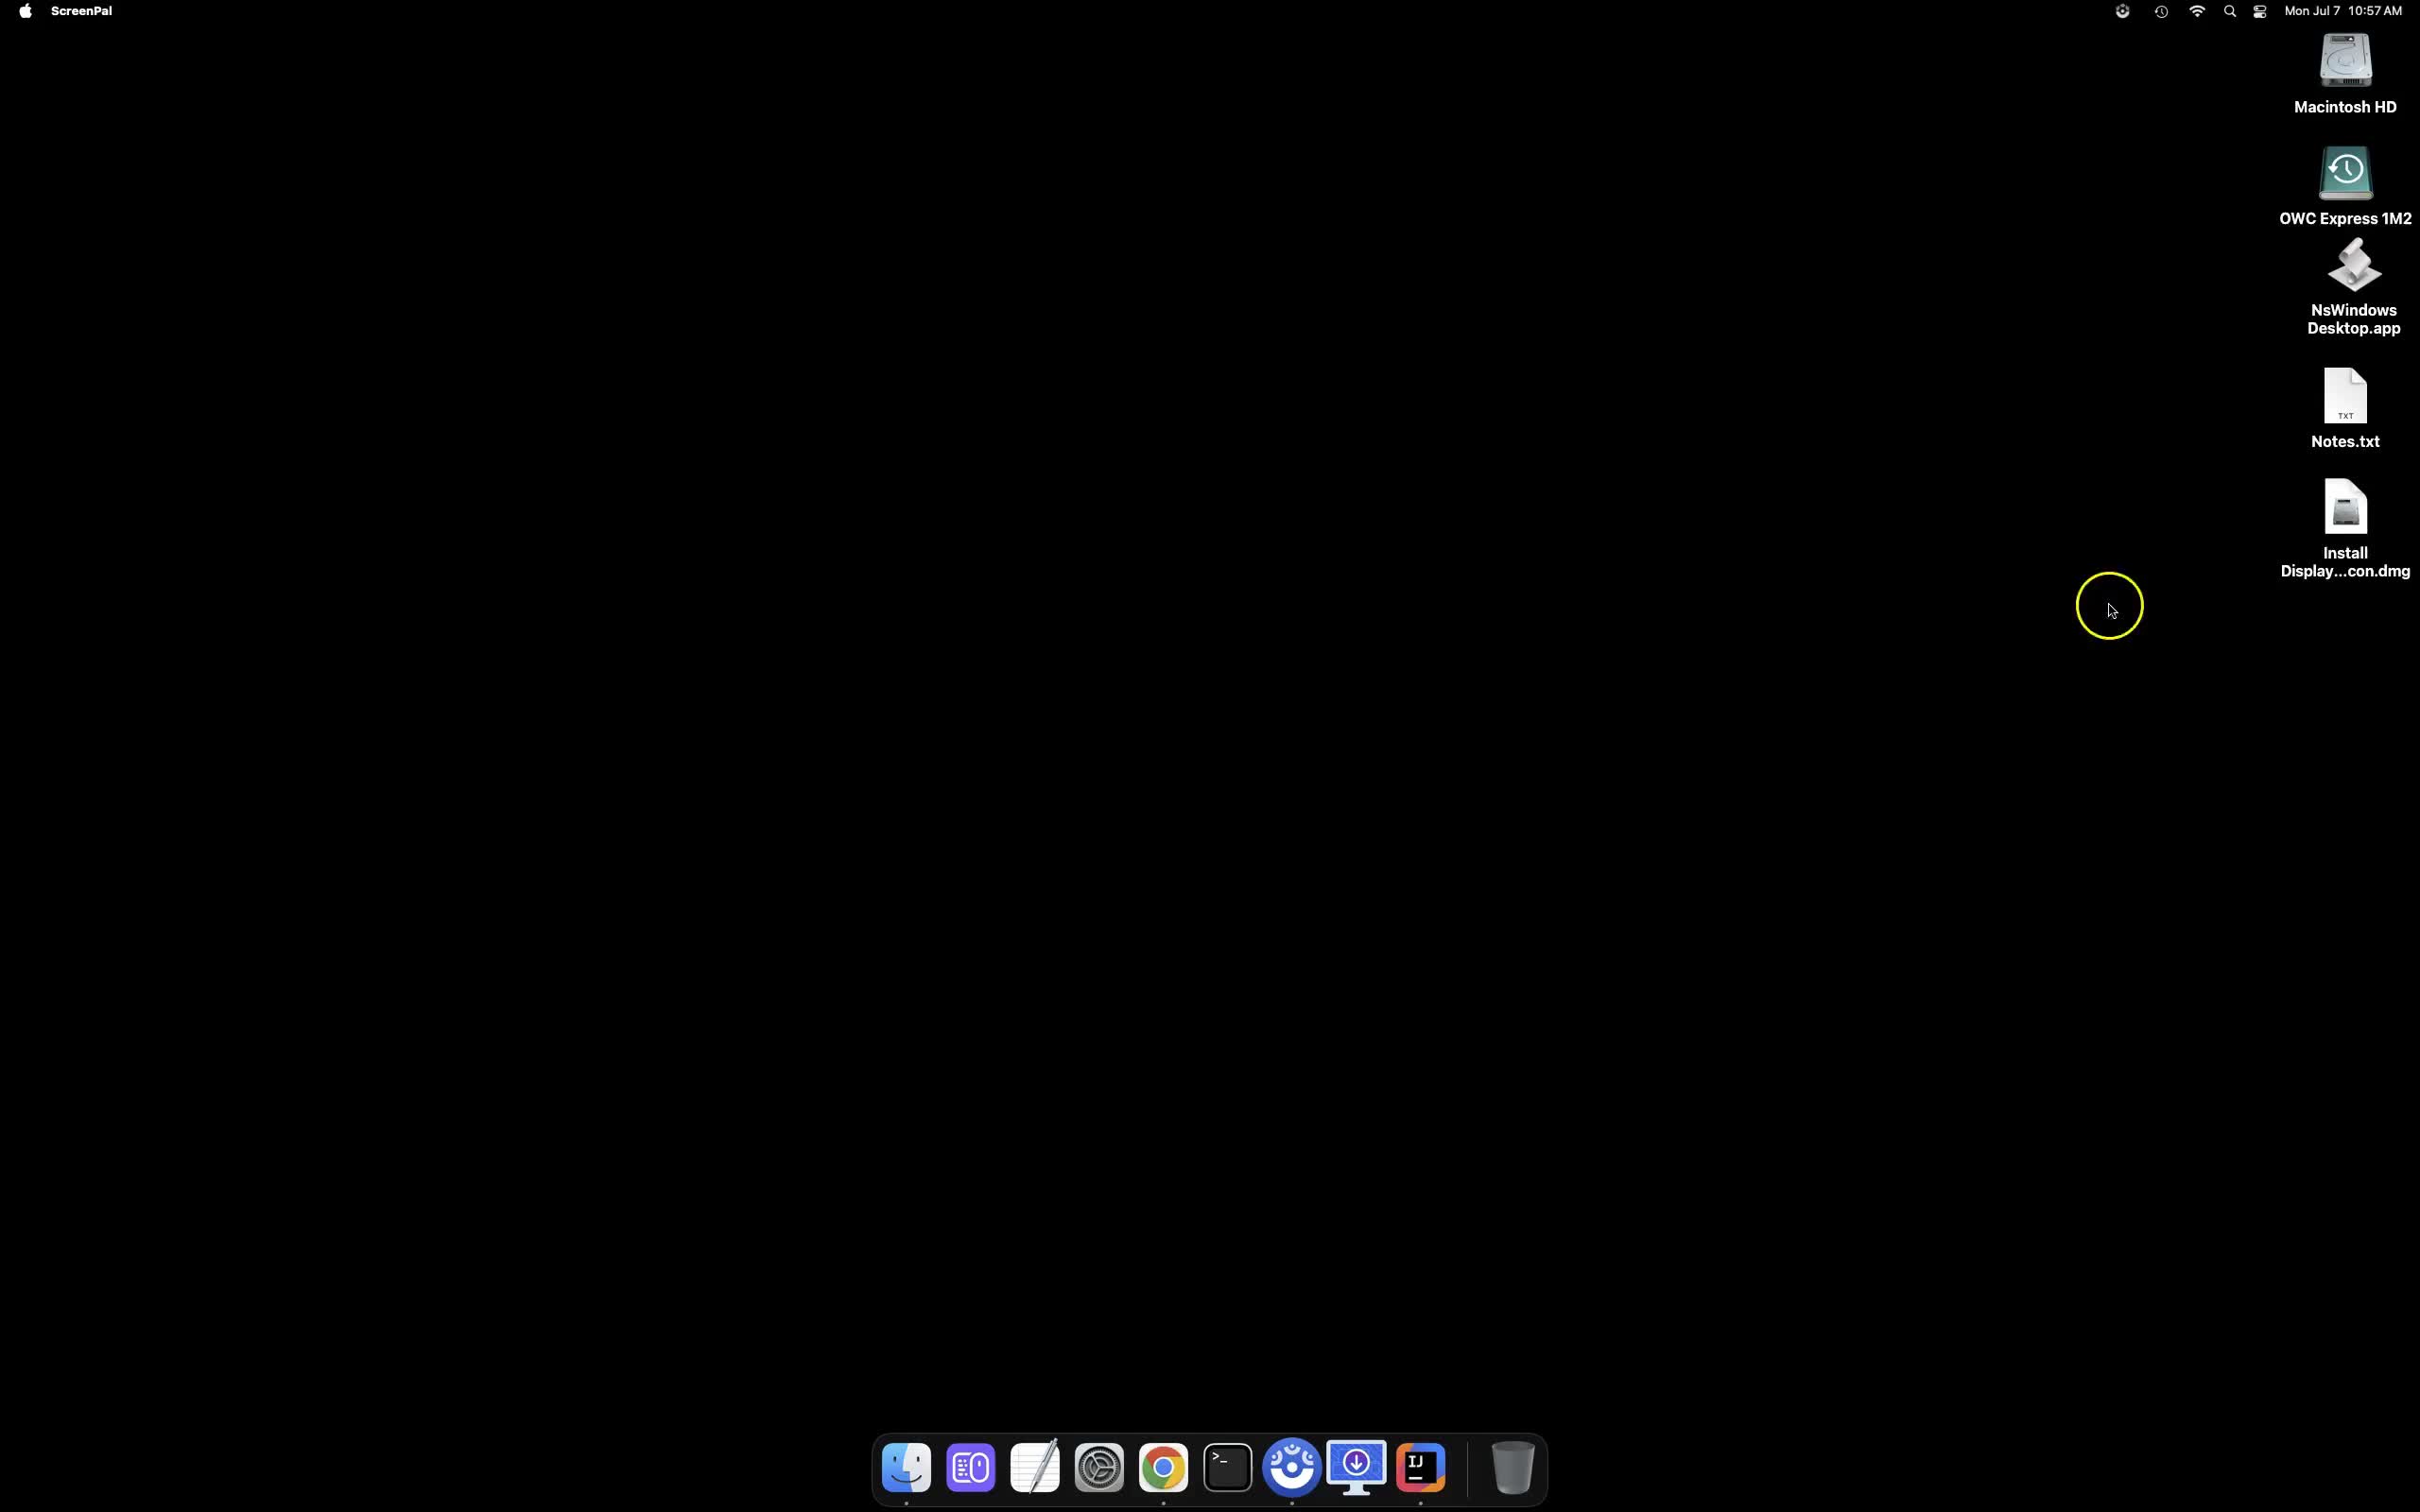Click the Macintosh HD label text
Screen dimensions: 2420x1512
(x=2345, y=107)
